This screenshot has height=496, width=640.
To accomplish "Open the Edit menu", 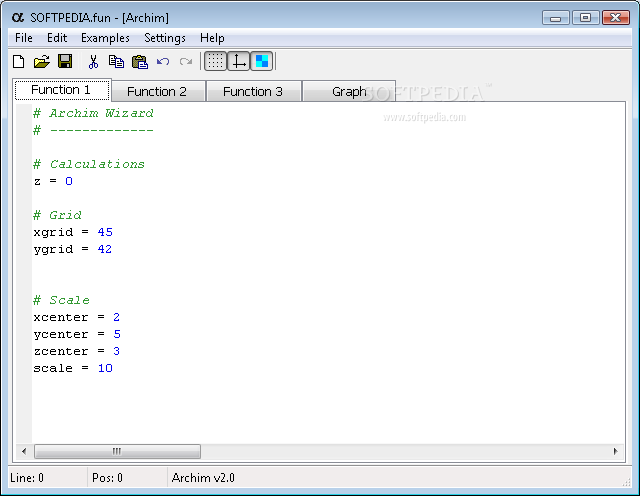I will tap(57, 38).
